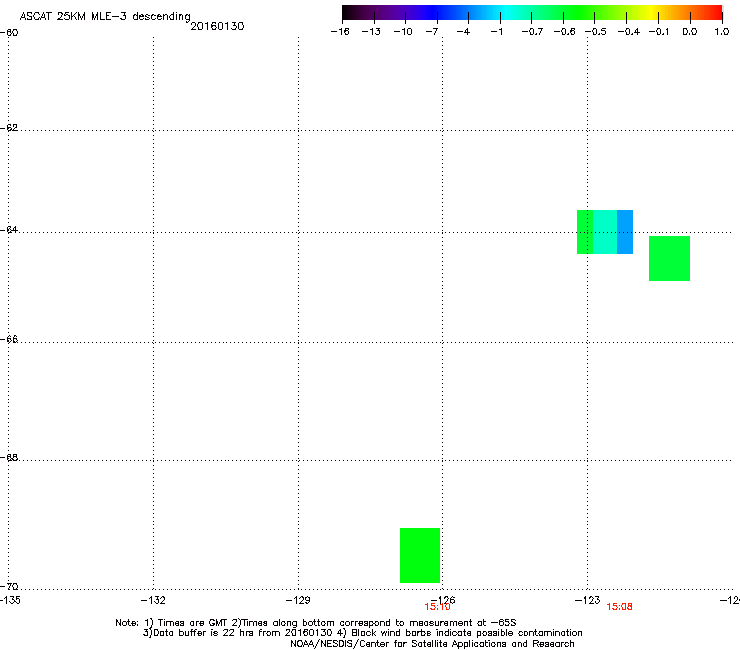Click the date label '20160130' under the title

tap(217, 26)
